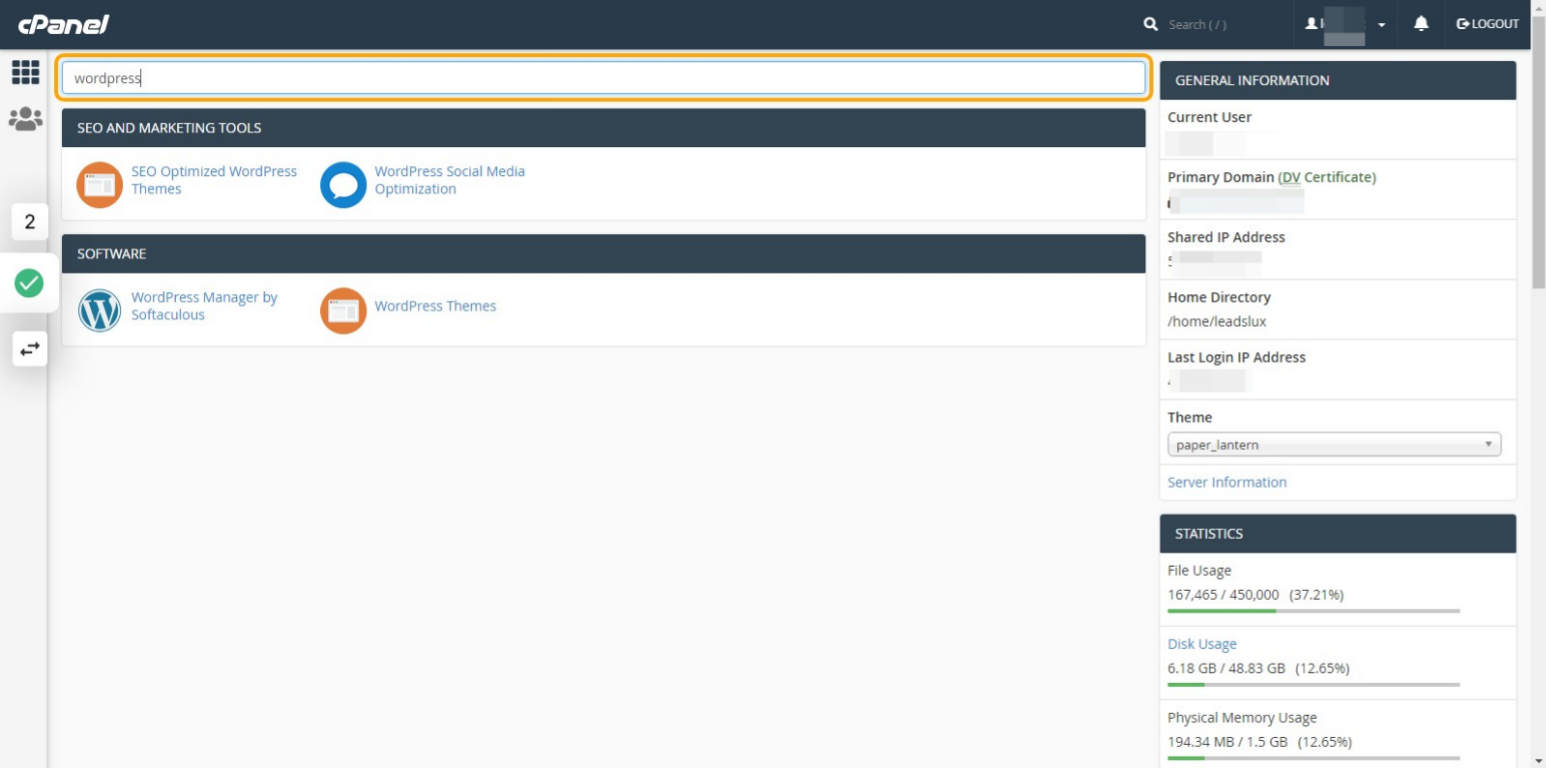Open the WordPress Themes link

(435, 306)
